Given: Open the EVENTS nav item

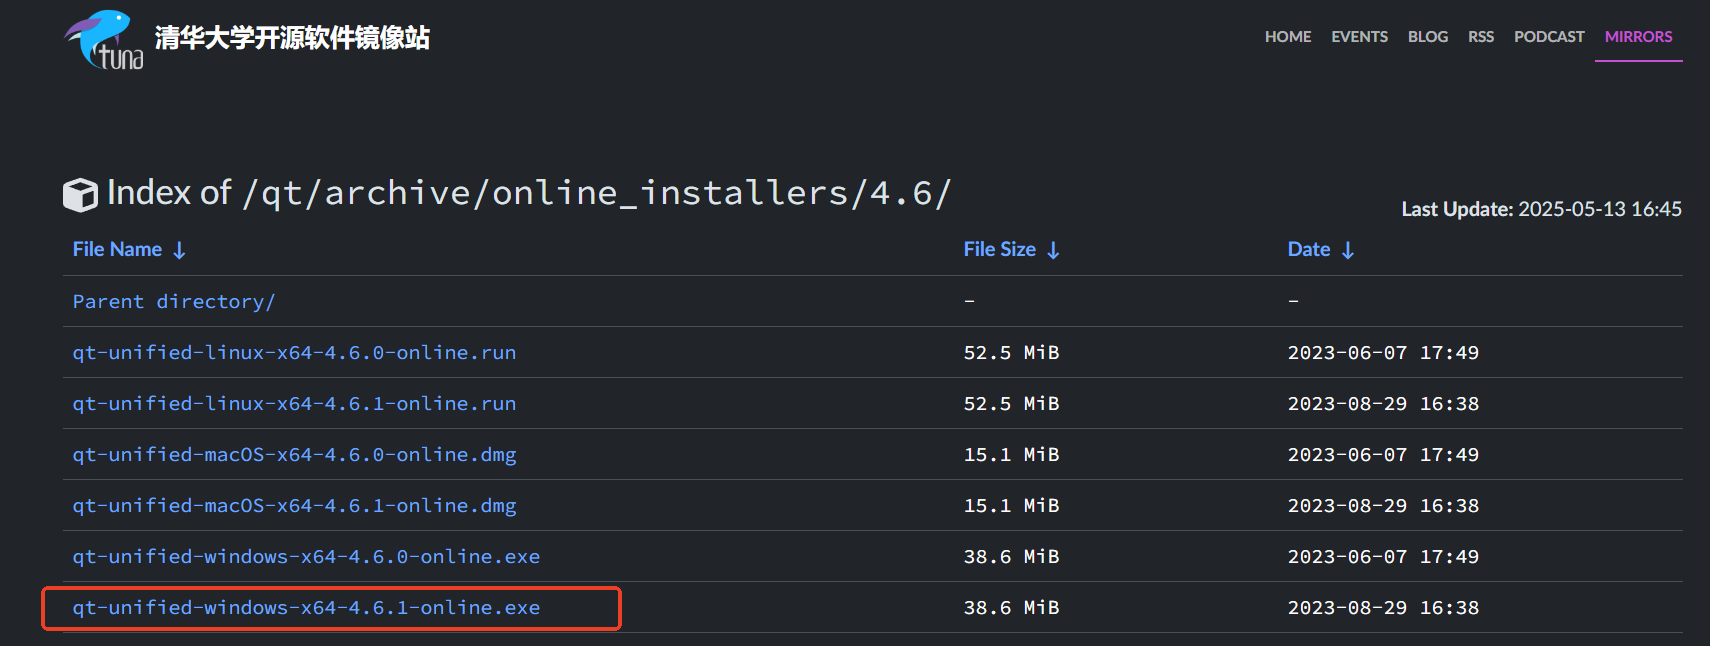Looking at the screenshot, I should click(x=1359, y=37).
